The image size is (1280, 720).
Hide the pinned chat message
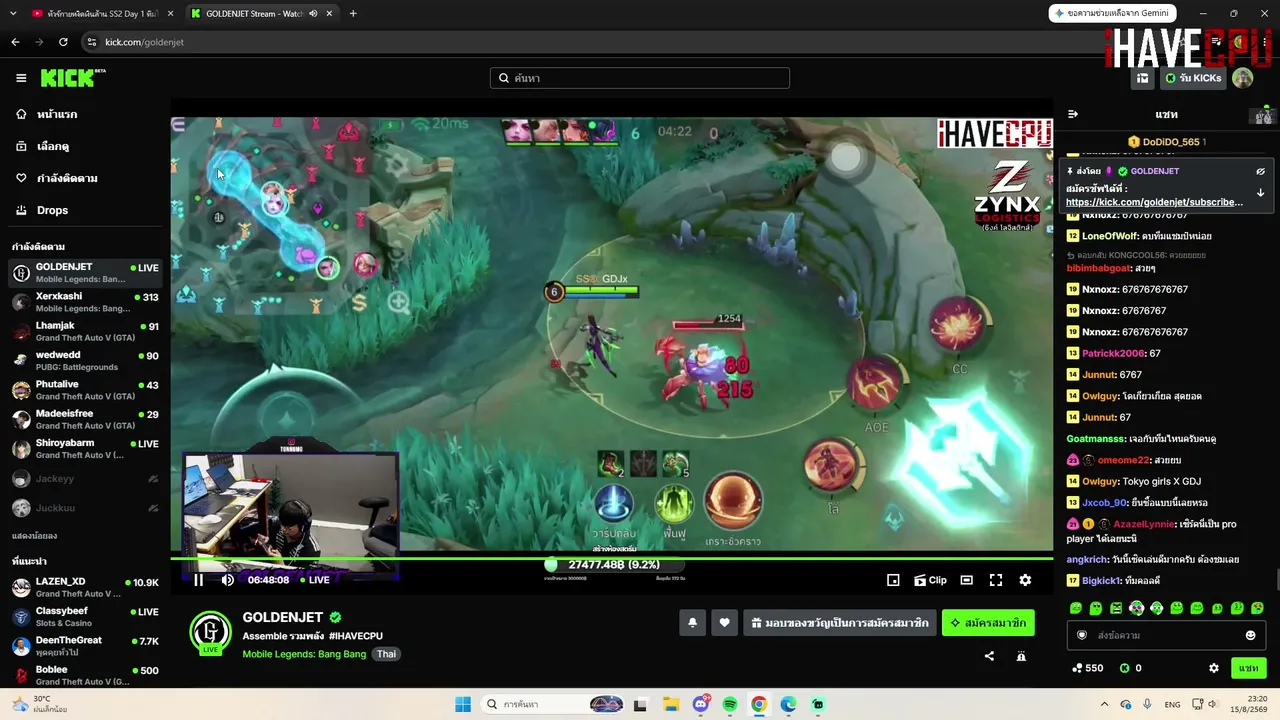(1260, 171)
